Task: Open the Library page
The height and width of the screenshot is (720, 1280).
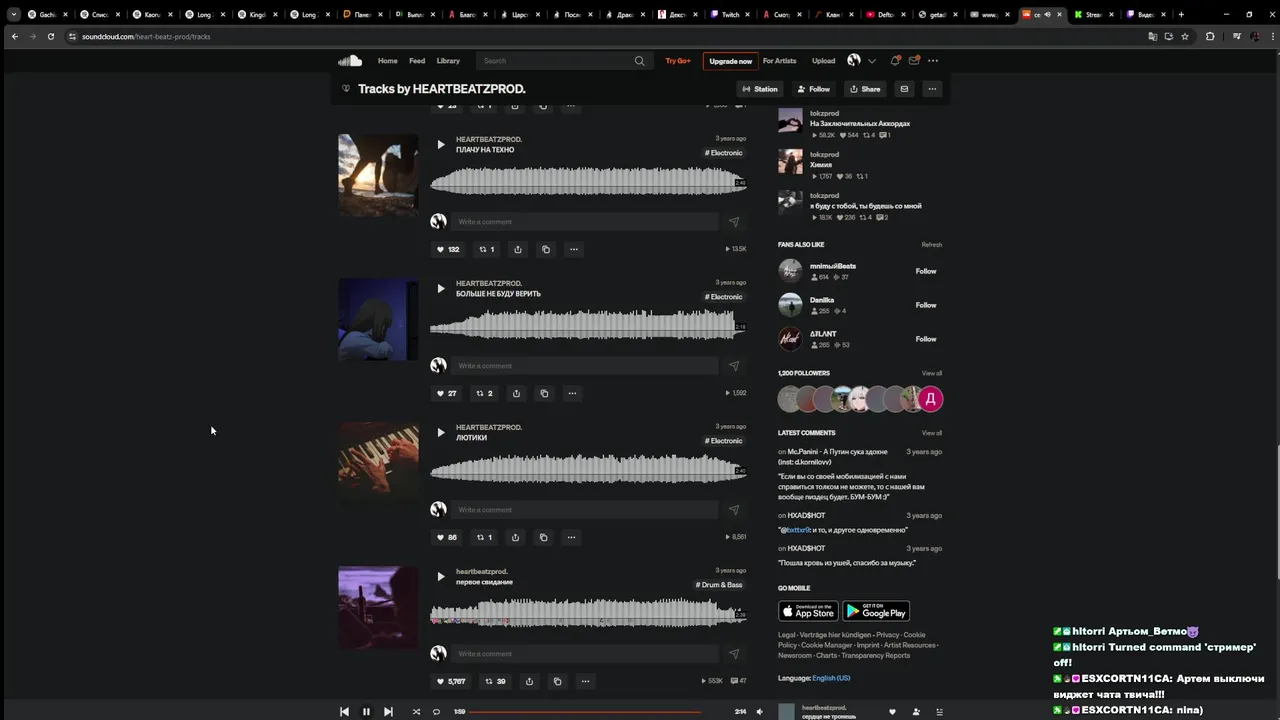Action: point(448,61)
